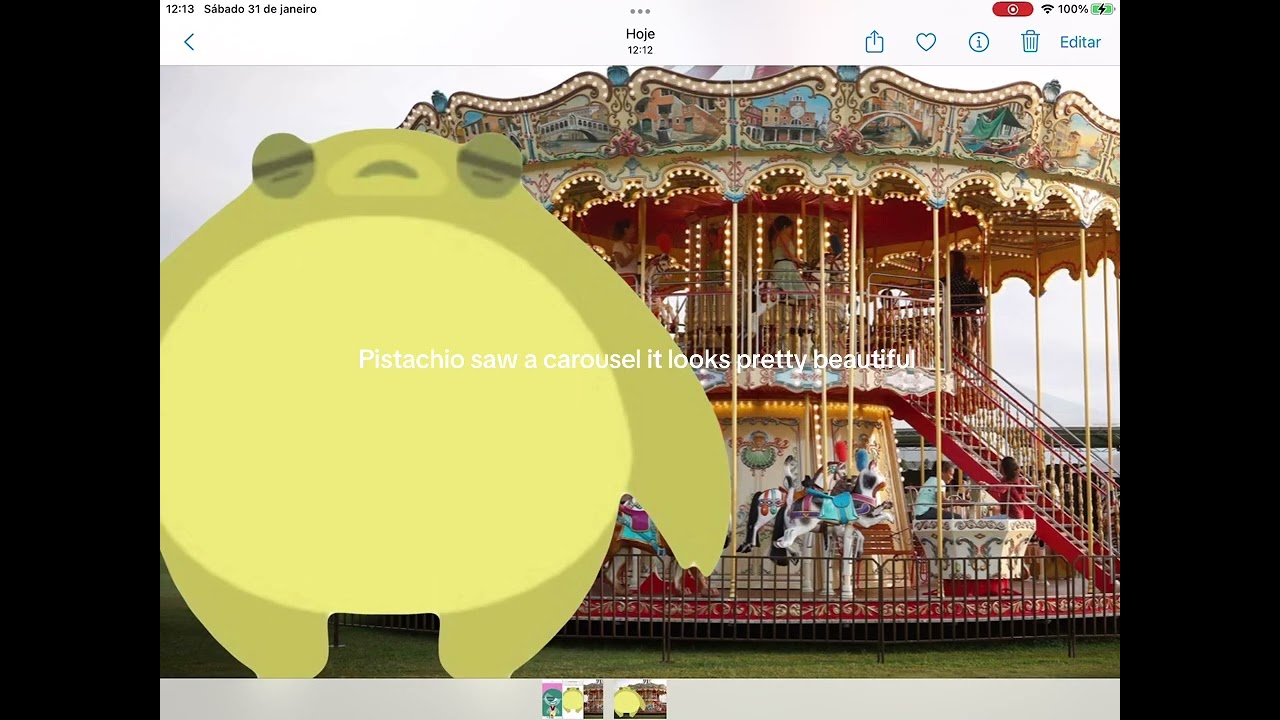
Task: Tap the Wi-Fi status icon
Action: coord(1047,9)
